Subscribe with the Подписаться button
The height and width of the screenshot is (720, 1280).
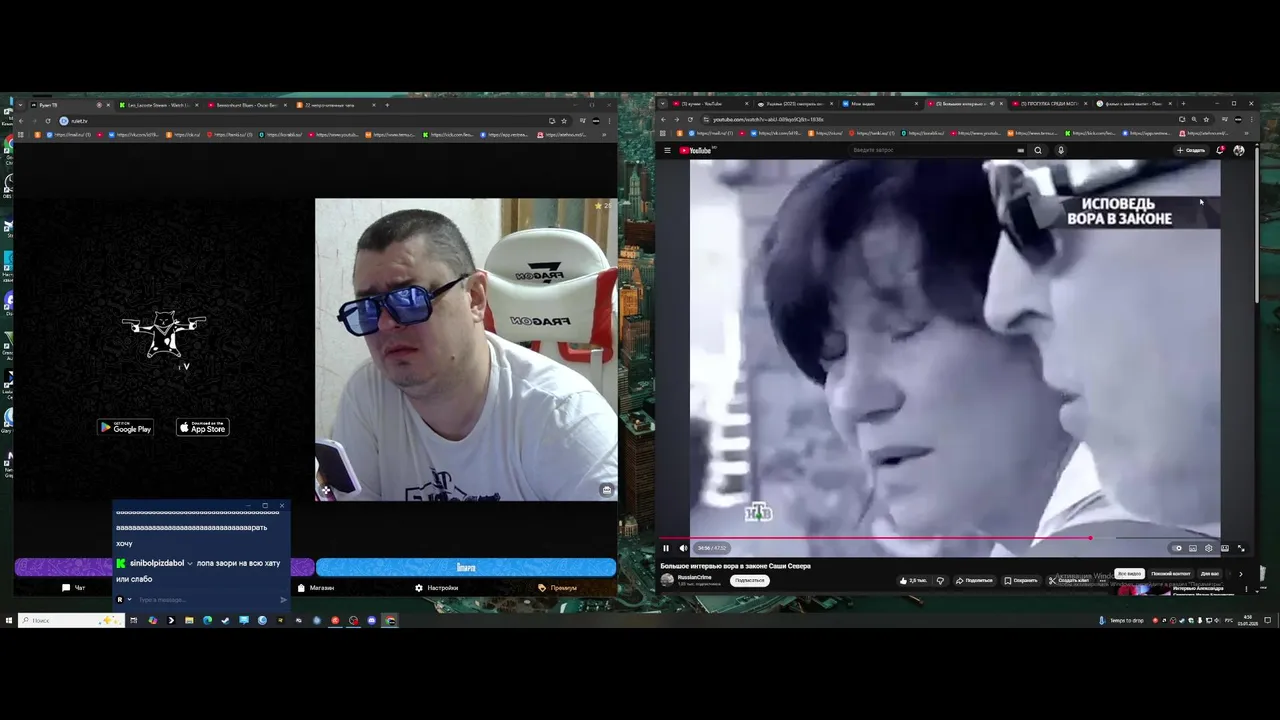(x=749, y=580)
